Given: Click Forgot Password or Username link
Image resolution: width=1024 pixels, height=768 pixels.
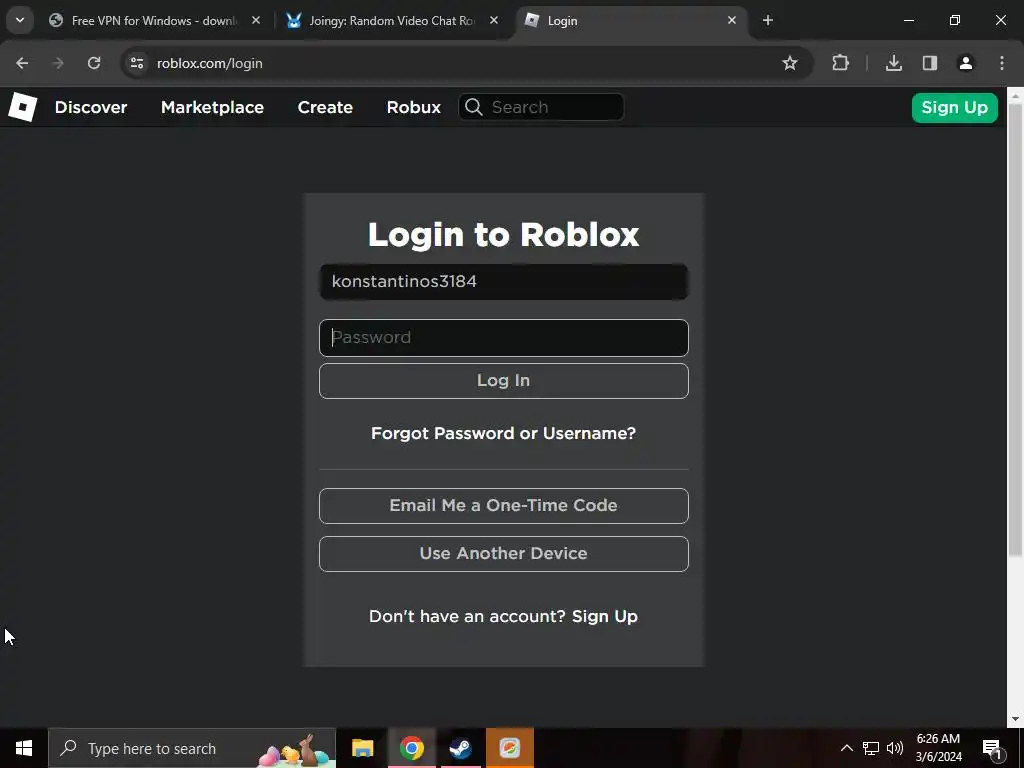Looking at the screenshot, I should (504, 433).
